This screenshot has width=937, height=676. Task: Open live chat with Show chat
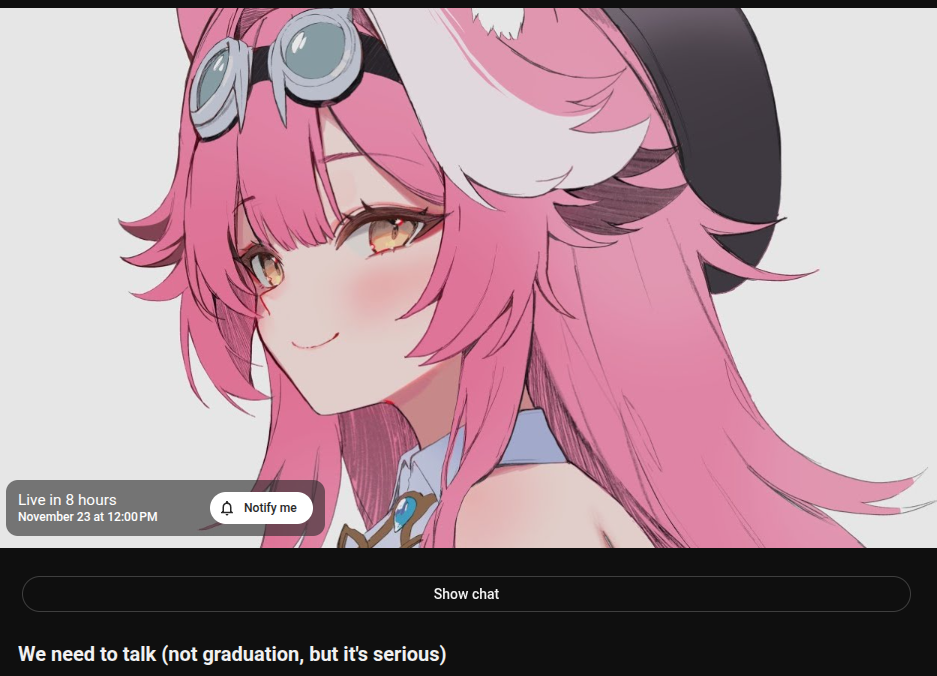pyautogui.click(x=466, y=594)
